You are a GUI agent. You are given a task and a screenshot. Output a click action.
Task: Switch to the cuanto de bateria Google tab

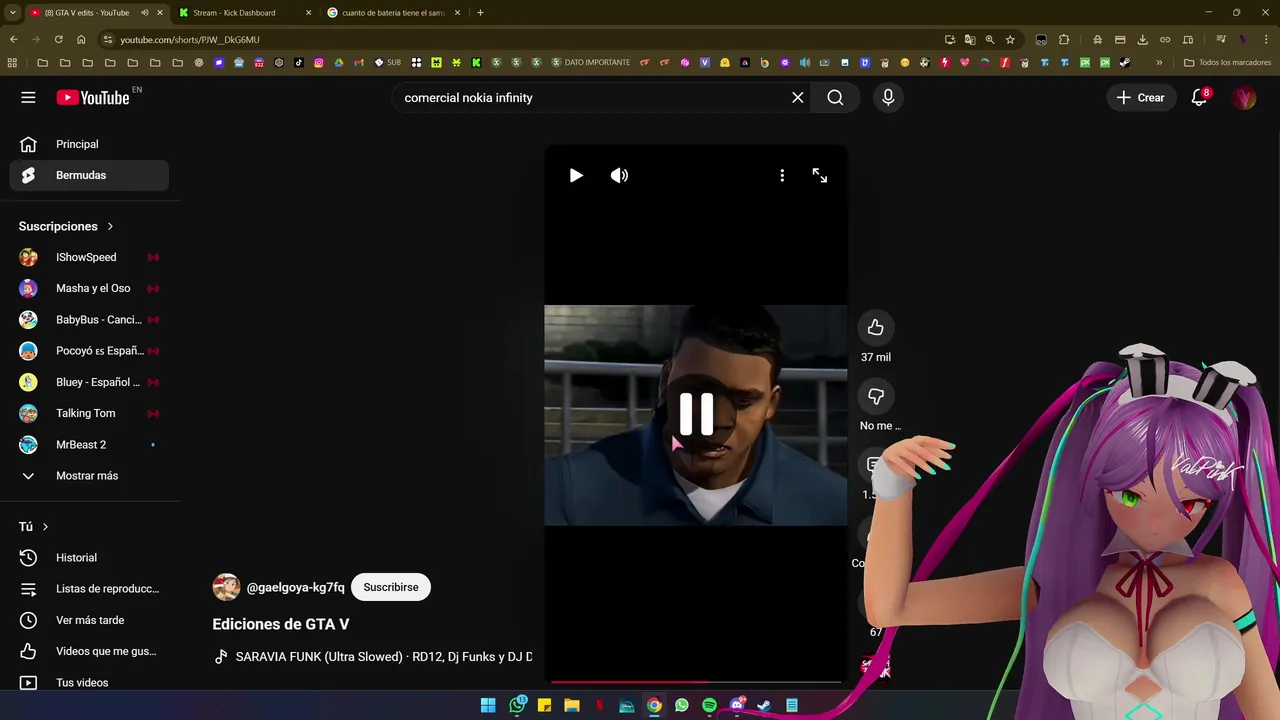[393, 13]
